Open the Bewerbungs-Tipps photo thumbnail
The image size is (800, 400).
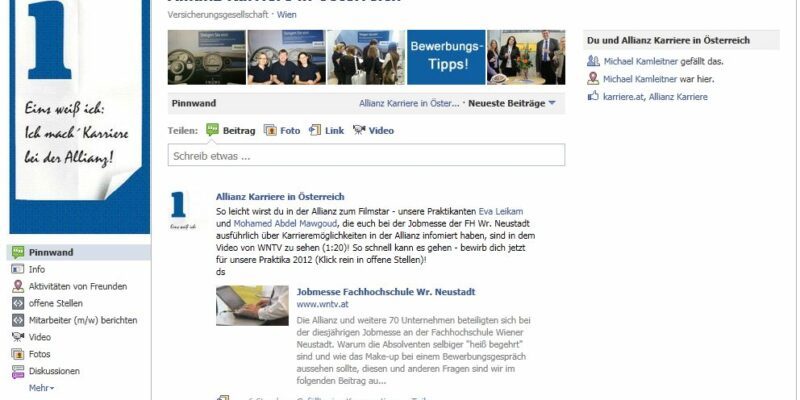446,57
